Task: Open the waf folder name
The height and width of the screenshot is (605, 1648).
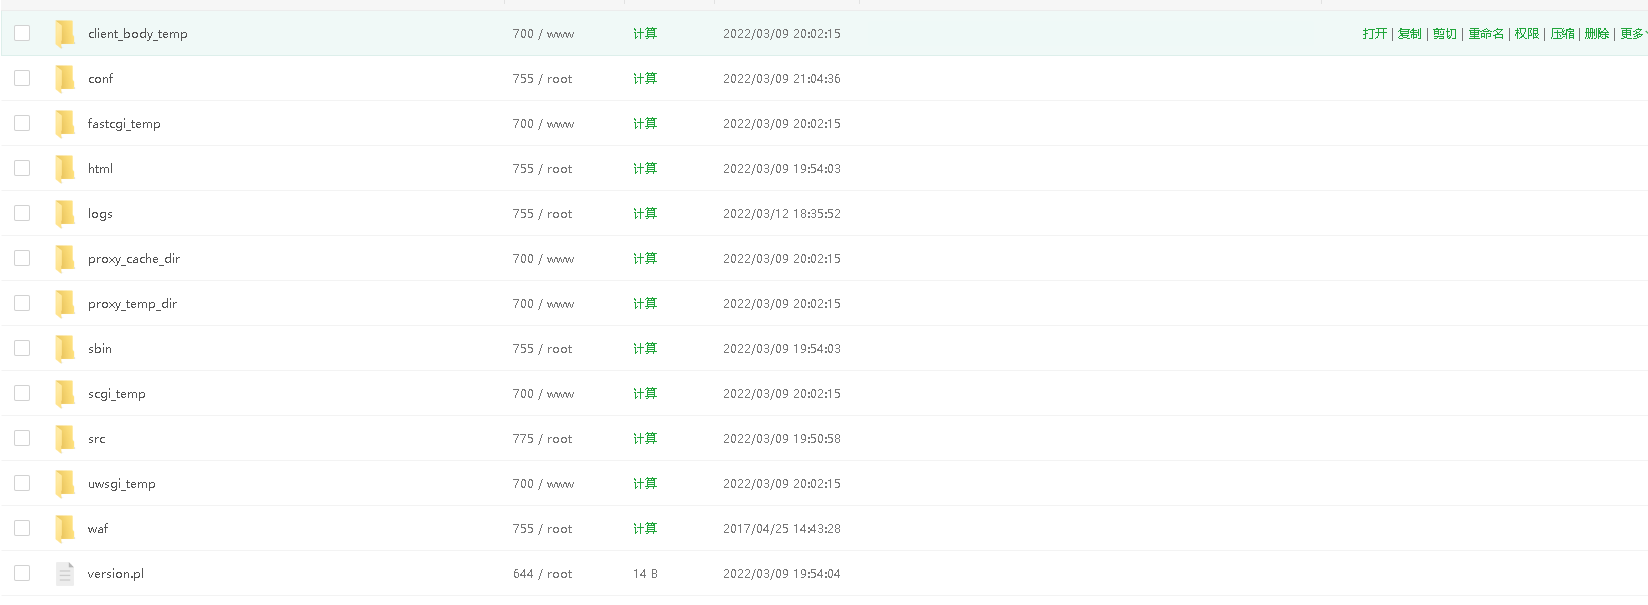Action: point(98,529)
